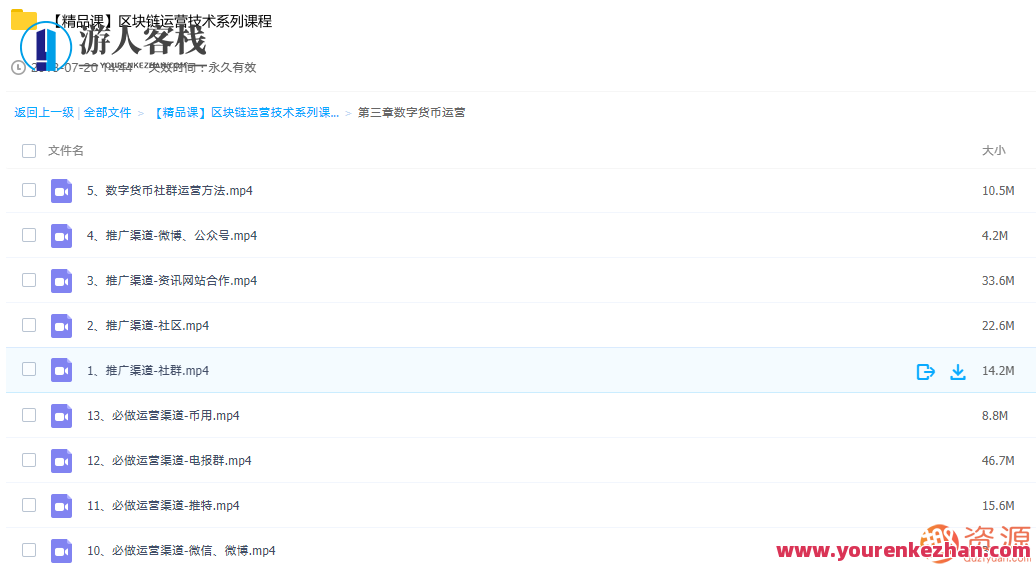Viewport: 1036px width, 567px height.
Task: Click video icon for 13、必做运营渠道-币用.mp4
Action: [x=61, y=416]
